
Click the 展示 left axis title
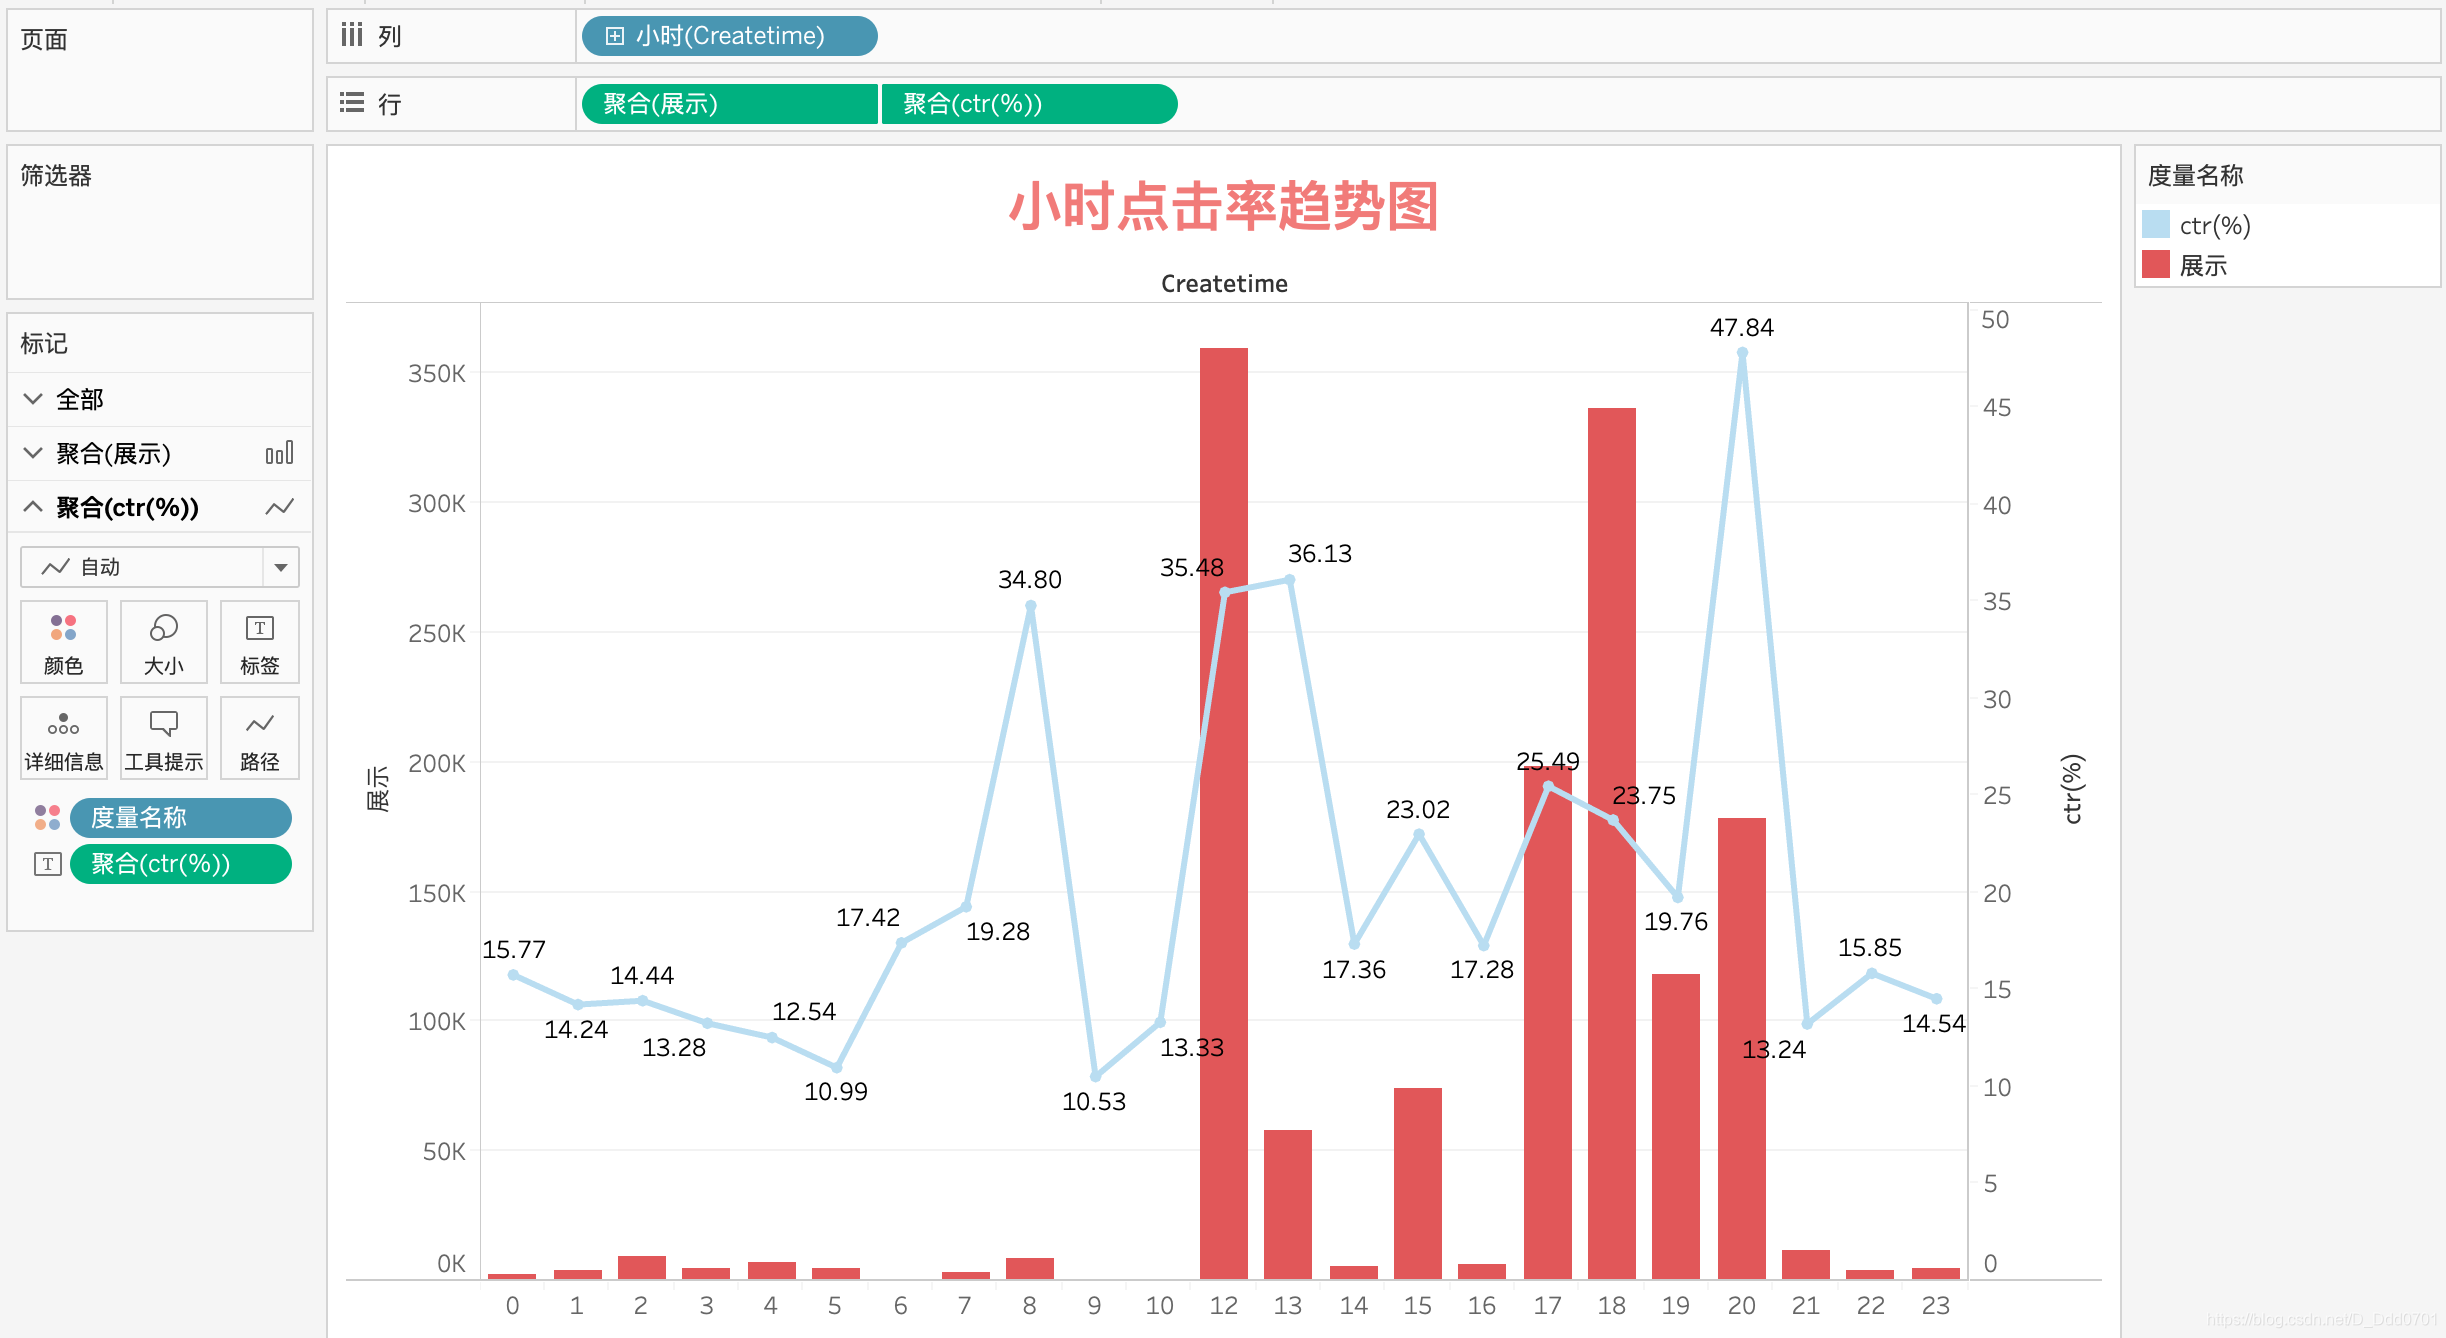378,789
